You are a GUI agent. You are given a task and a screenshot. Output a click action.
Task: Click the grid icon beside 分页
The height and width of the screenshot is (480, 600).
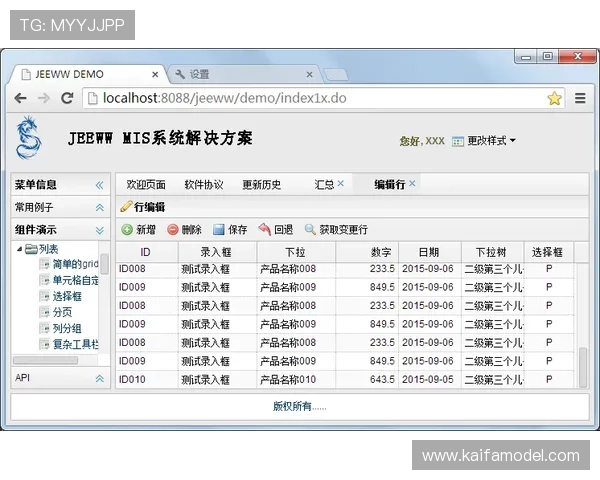click(x=44, y=312)
